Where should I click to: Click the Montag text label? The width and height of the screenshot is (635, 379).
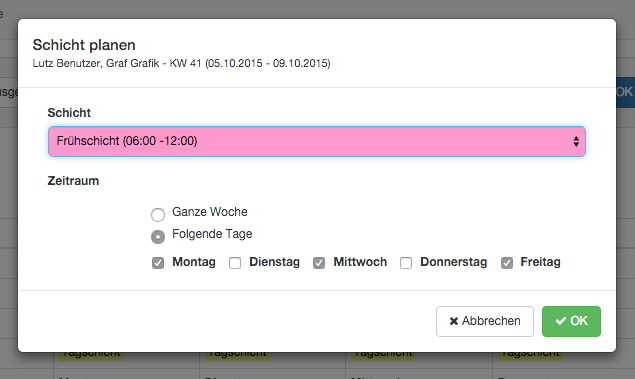pos(194,262)
